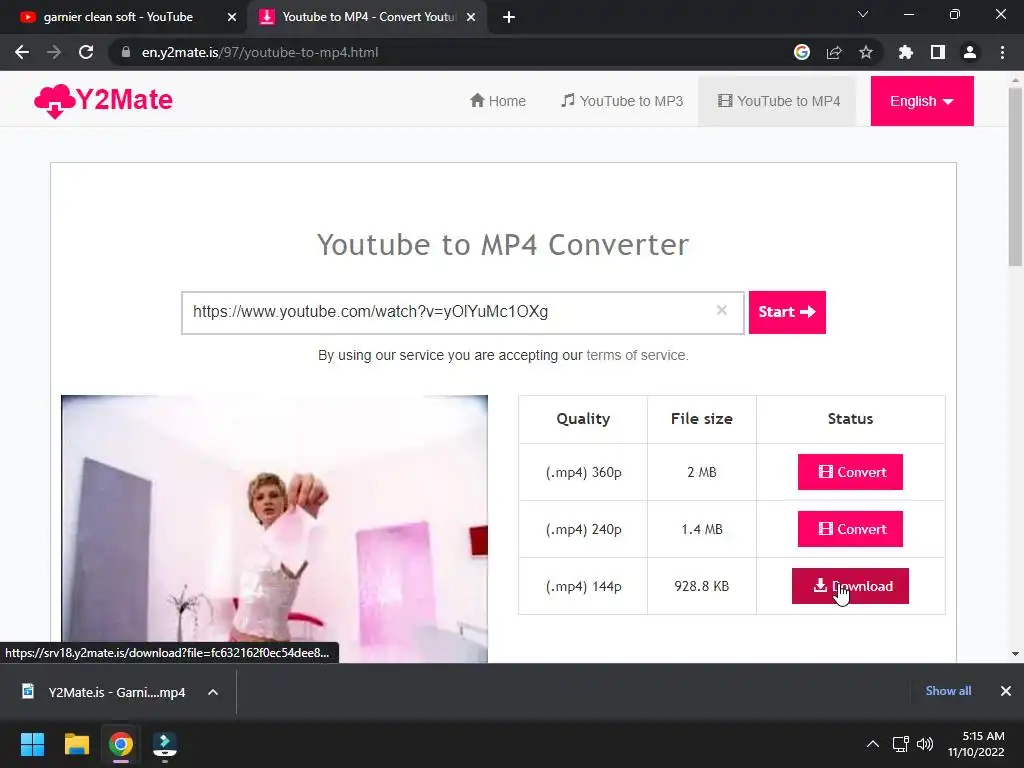Open volume tray icon
This screenshot has height=768, width=1024.
click(925, 744)
